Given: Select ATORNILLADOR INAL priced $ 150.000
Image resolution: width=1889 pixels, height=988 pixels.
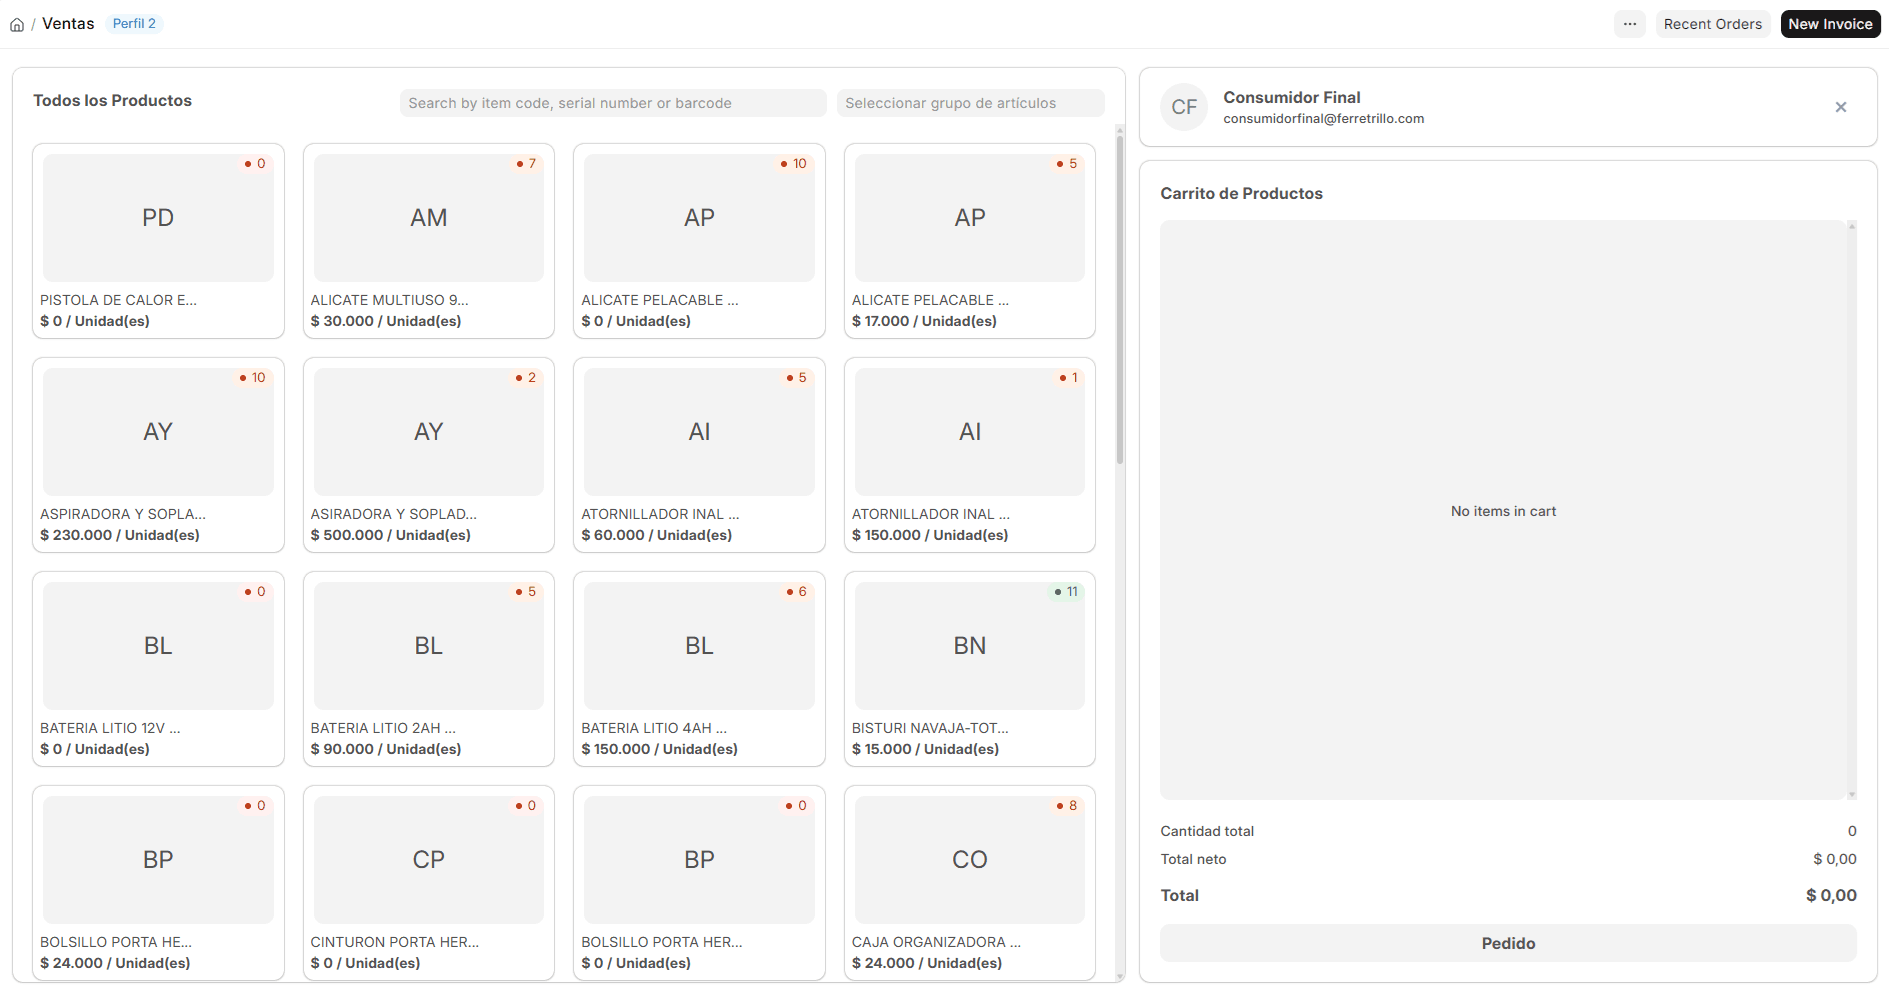Looking at the screenshot, I should 970,455.
